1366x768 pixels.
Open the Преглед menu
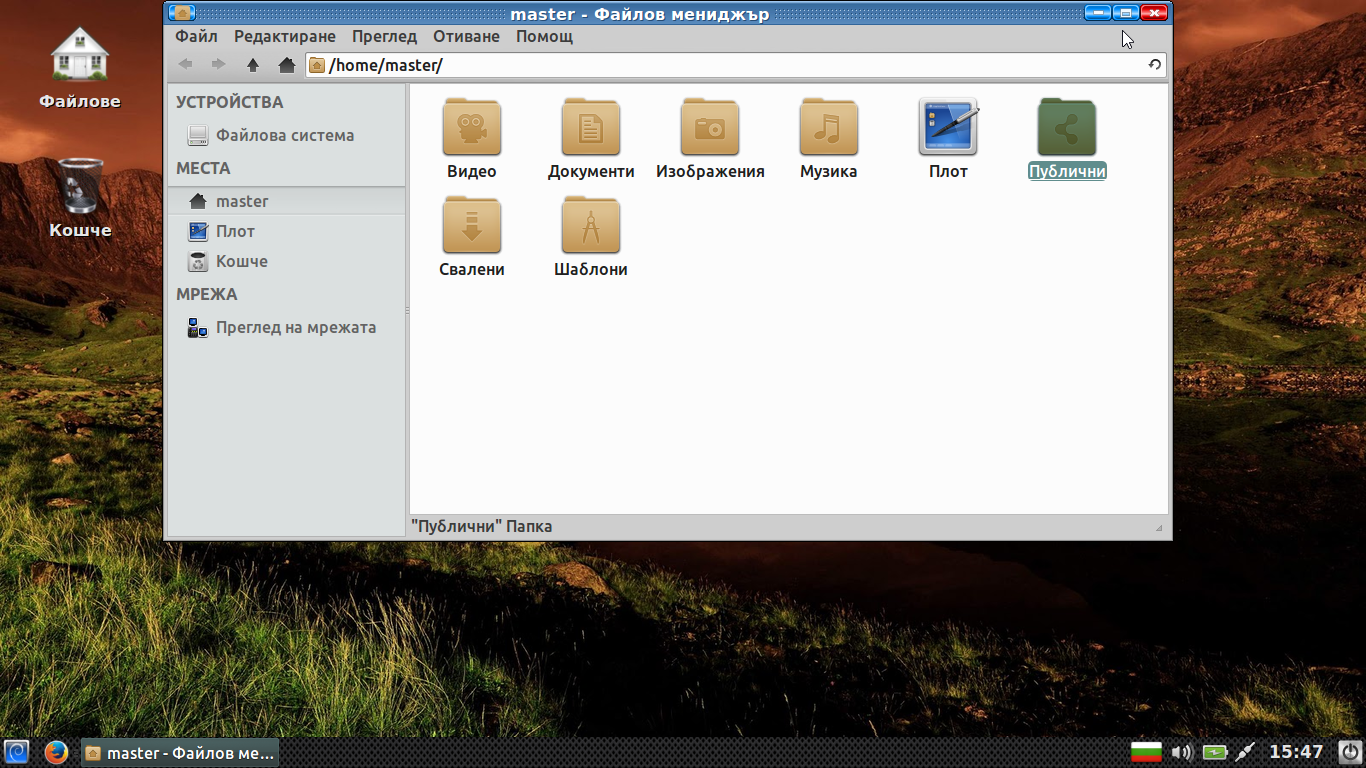click(384, 36)
